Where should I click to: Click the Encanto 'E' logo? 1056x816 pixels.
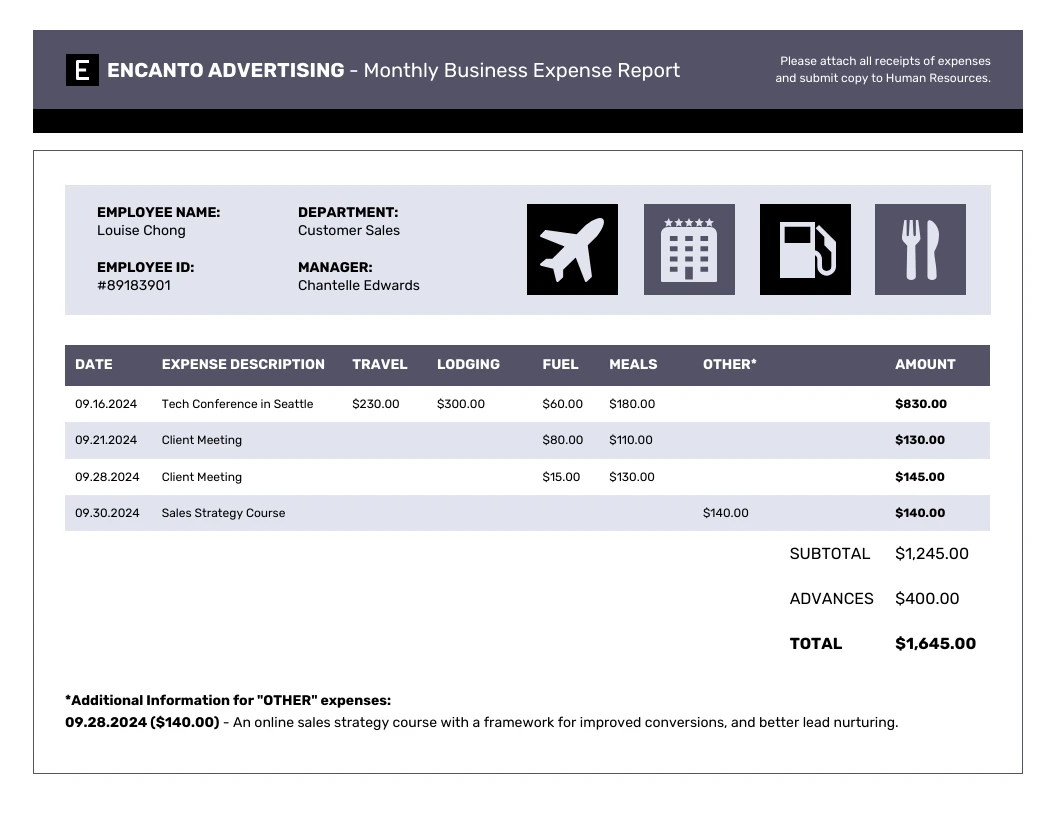tap(81, 70)
